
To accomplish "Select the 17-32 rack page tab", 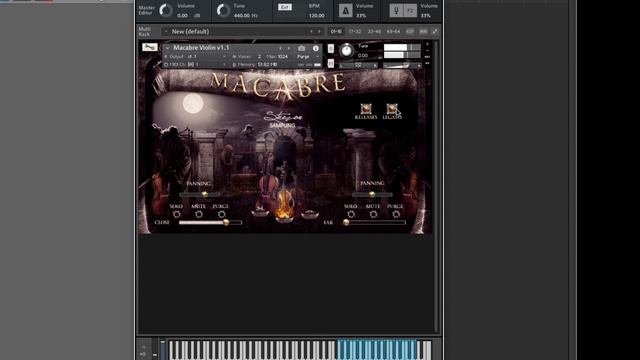I will tap(355, 31).
